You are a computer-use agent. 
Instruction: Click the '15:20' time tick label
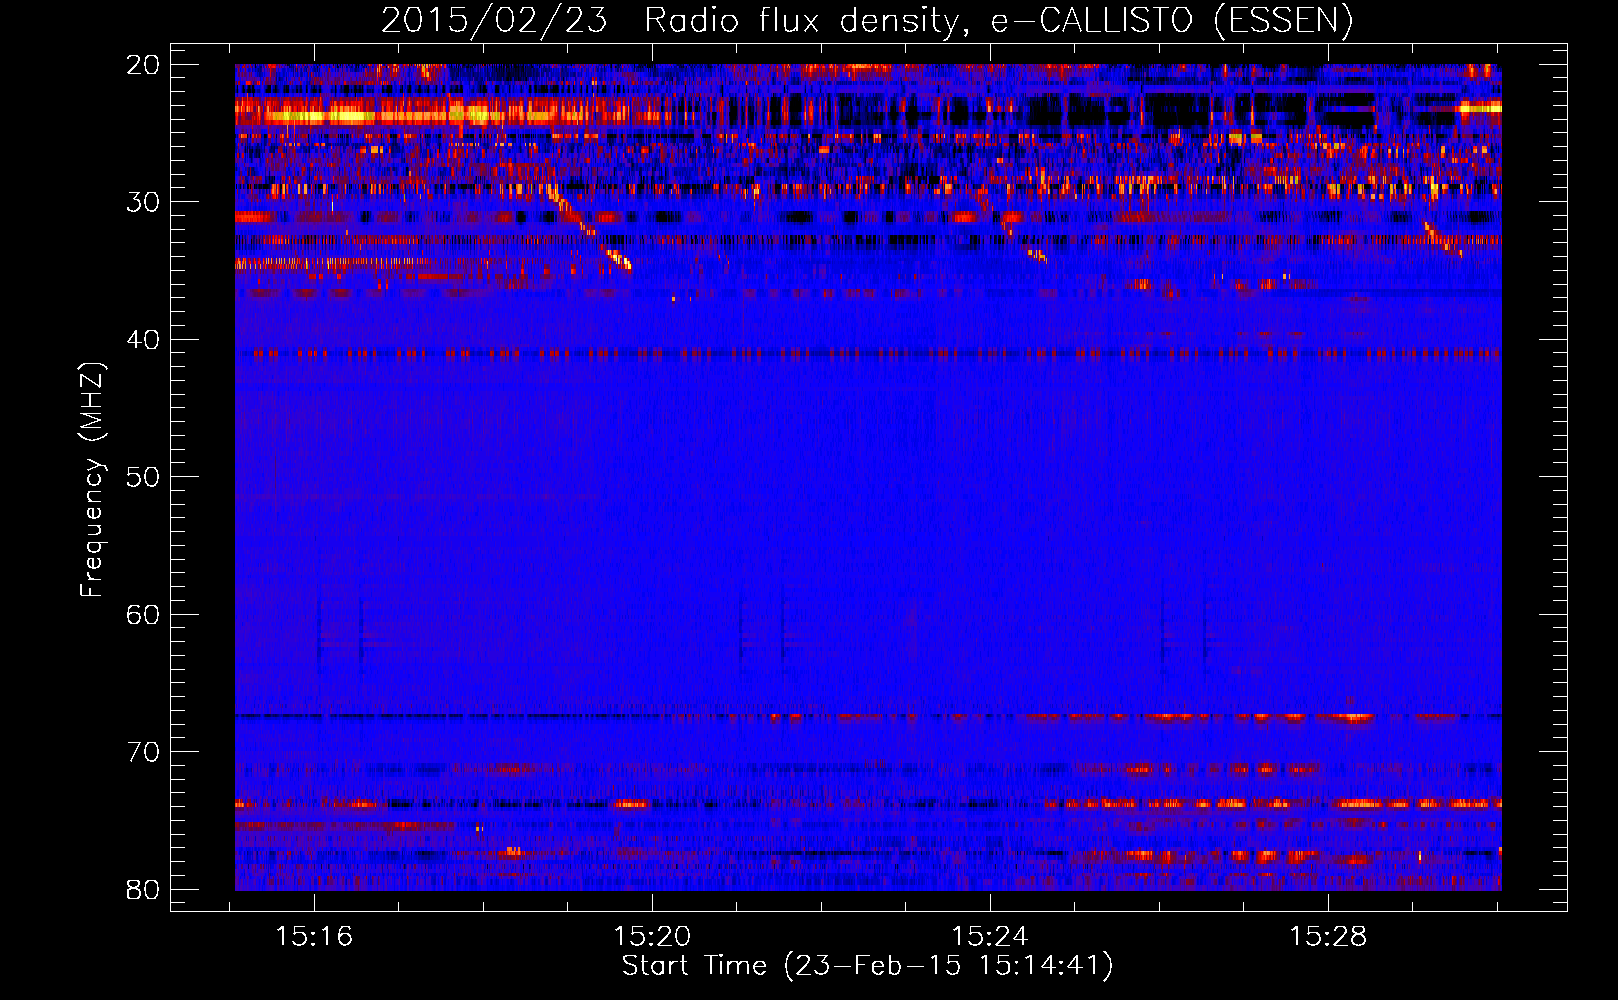pos(652,937)
